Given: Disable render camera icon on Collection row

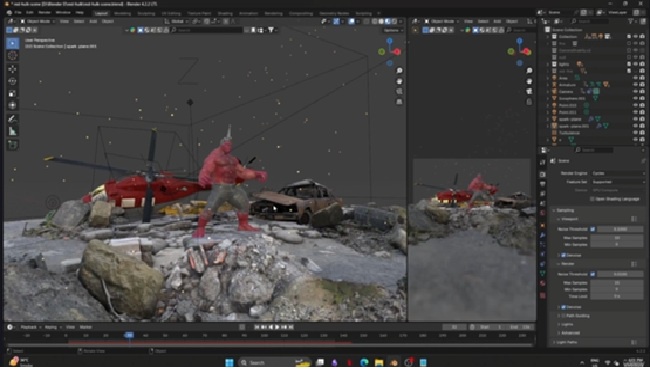Looking at the screenshot, I should point(642,36).
